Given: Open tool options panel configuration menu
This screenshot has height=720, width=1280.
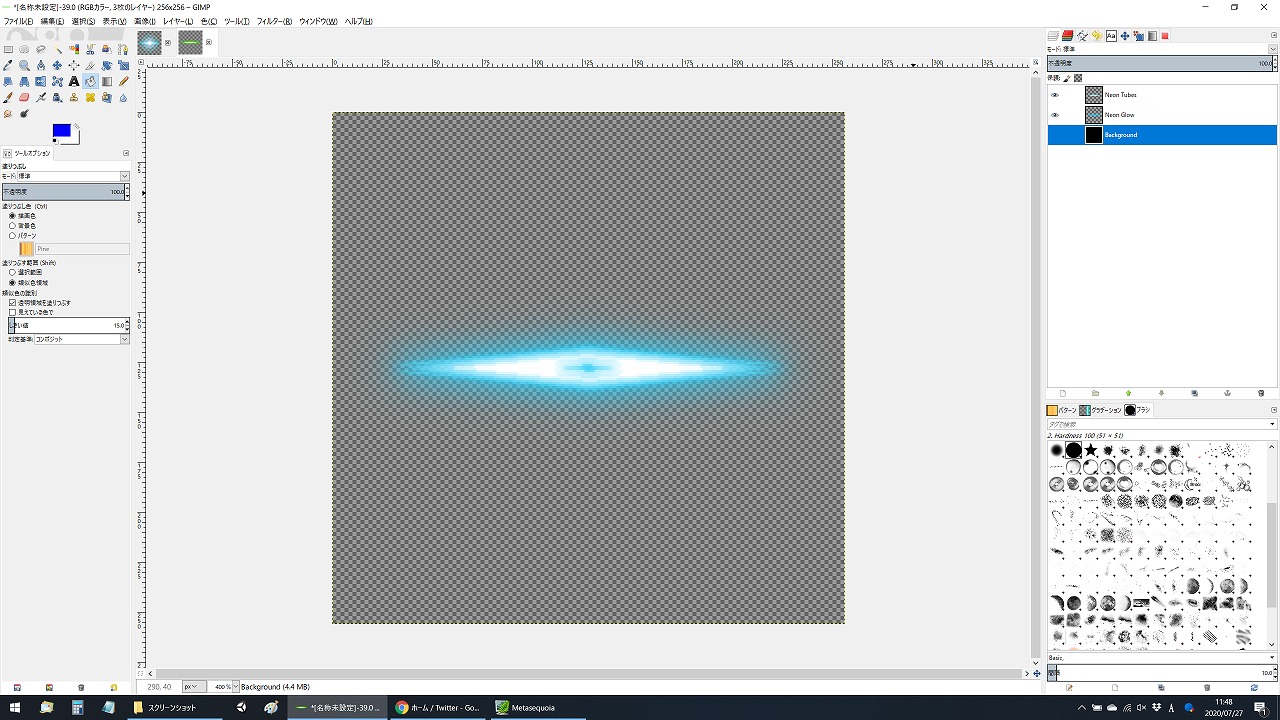Looking at the screenshot, I should click(x=126, y=153).
